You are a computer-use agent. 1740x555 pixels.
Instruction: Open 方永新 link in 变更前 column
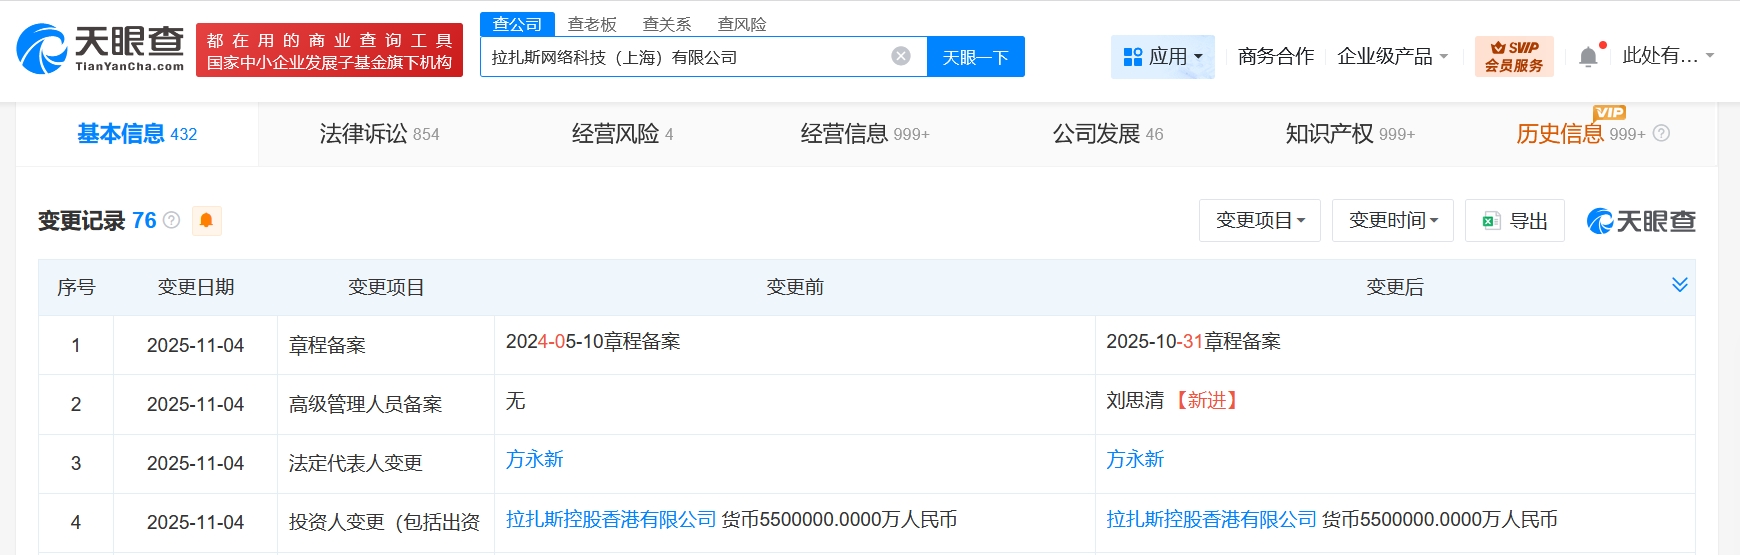[x=534, y=459]
